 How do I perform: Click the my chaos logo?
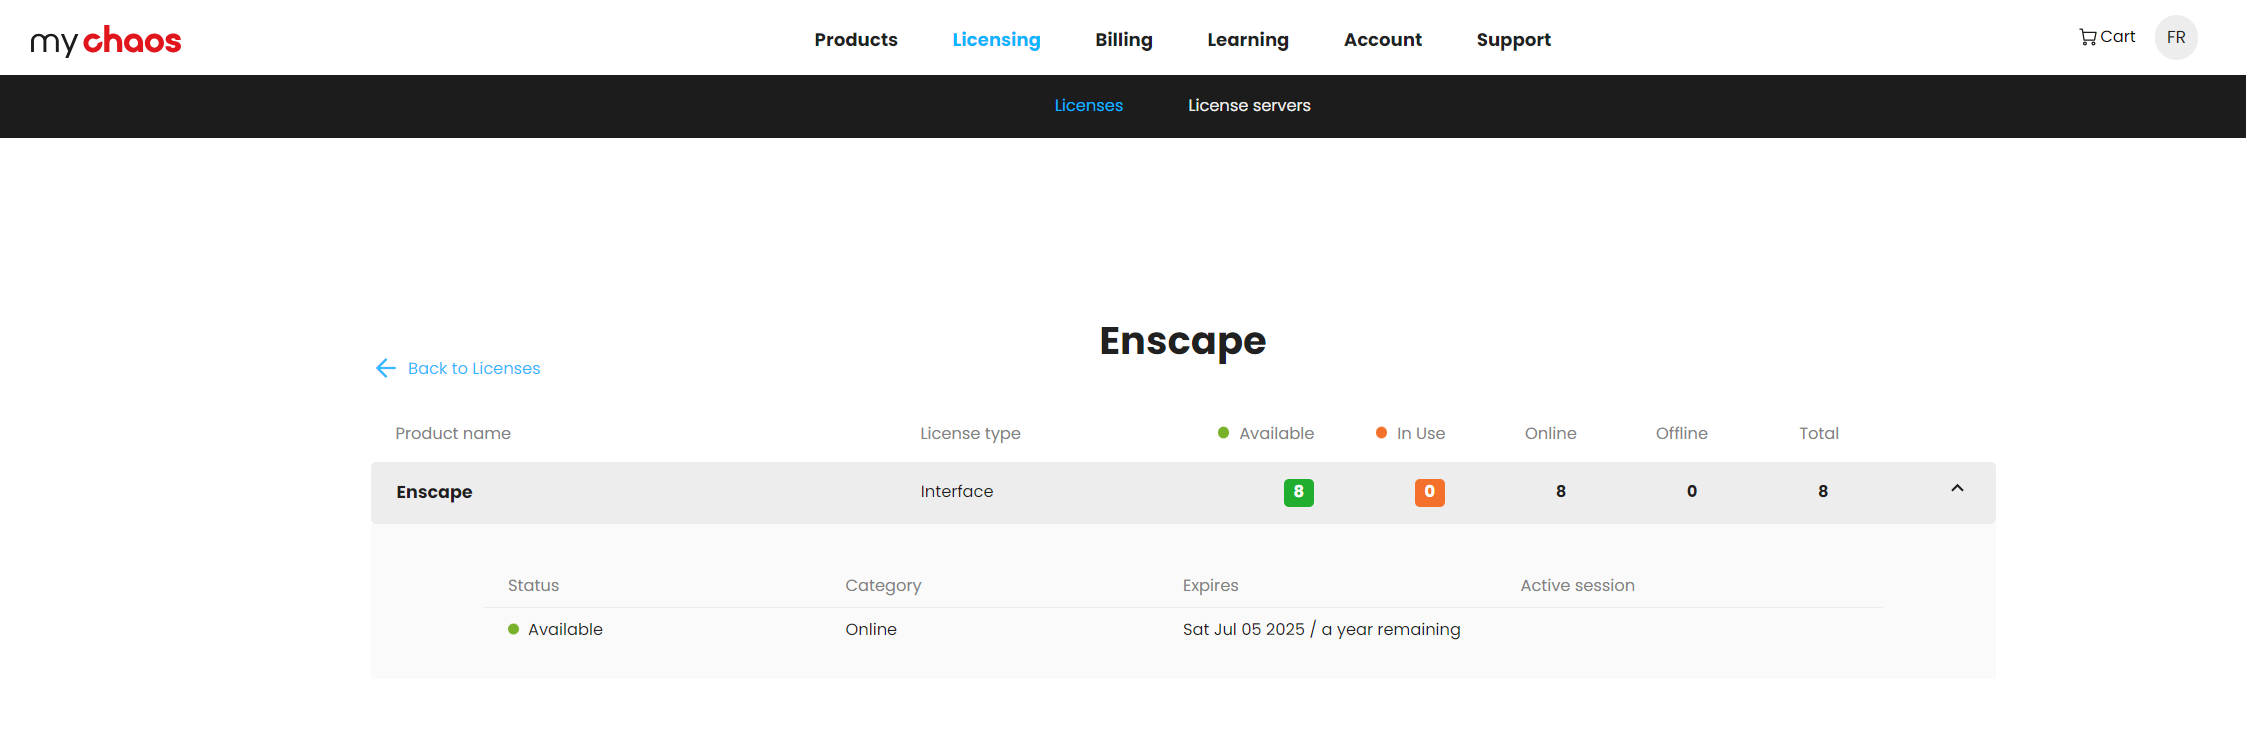[x=105, y=40]
